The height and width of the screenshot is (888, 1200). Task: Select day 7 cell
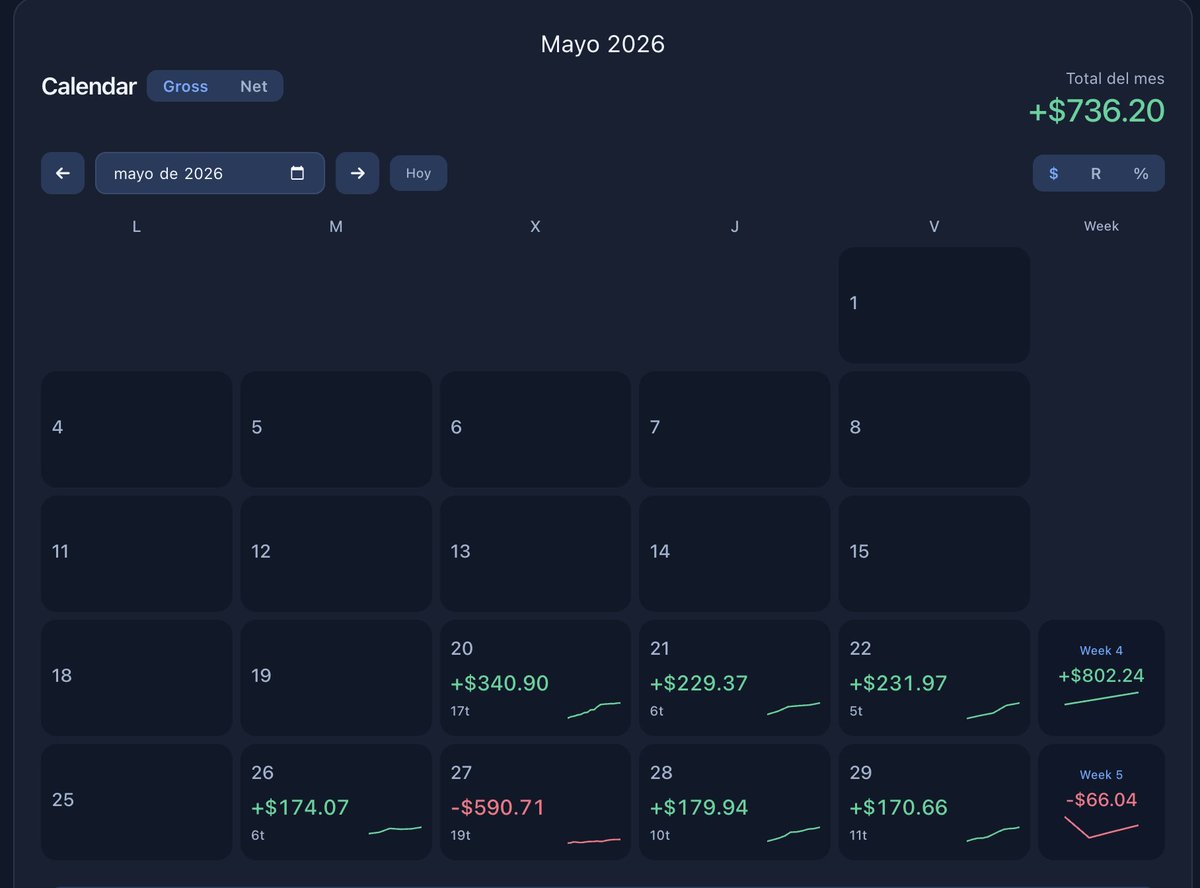click(735, 429)
